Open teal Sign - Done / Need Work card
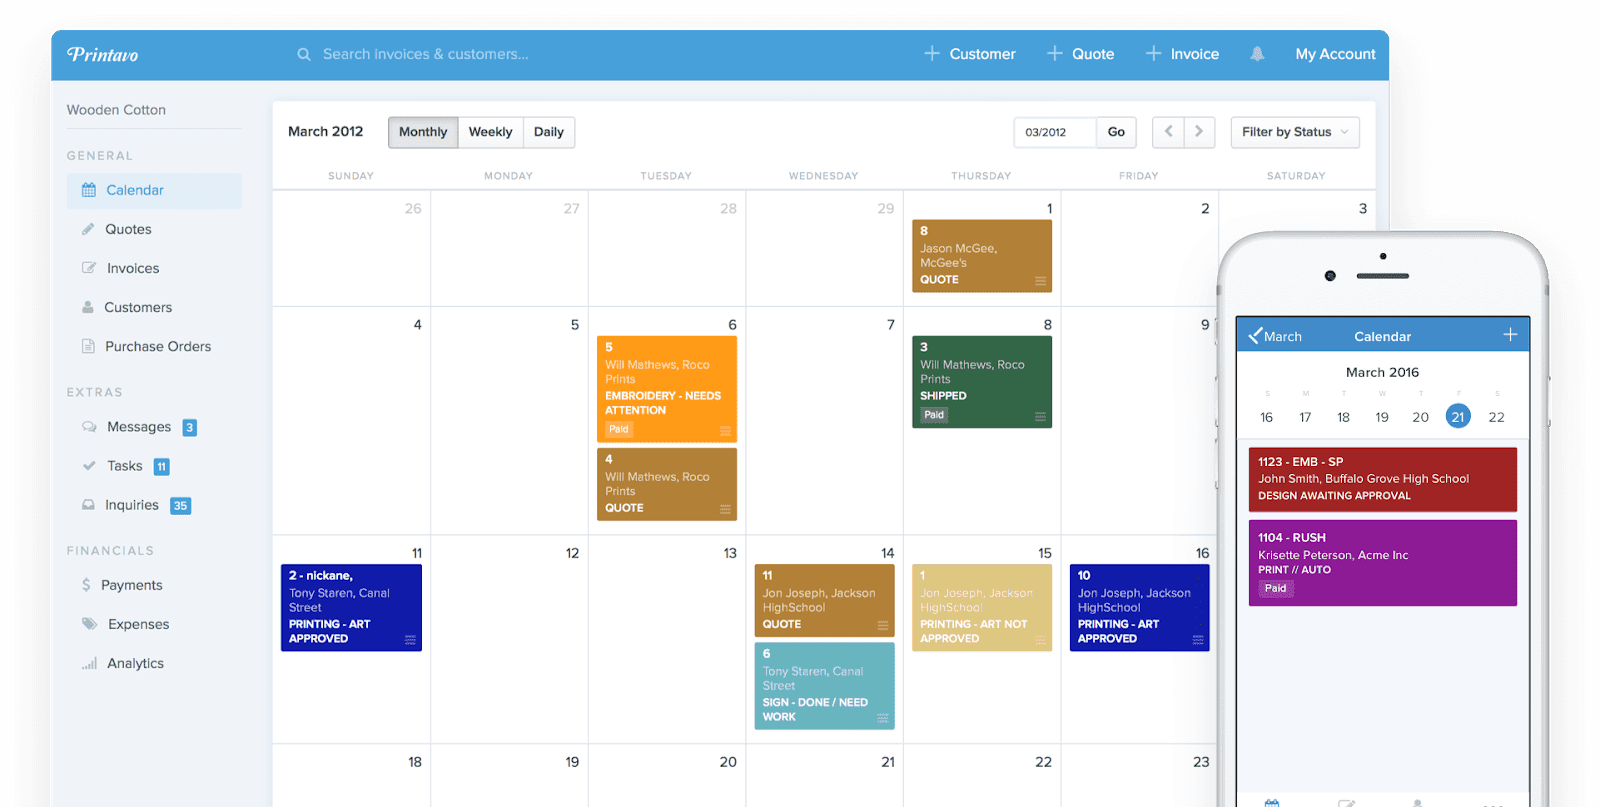This screenshot has width=1600, height=807. coord(824,686)
